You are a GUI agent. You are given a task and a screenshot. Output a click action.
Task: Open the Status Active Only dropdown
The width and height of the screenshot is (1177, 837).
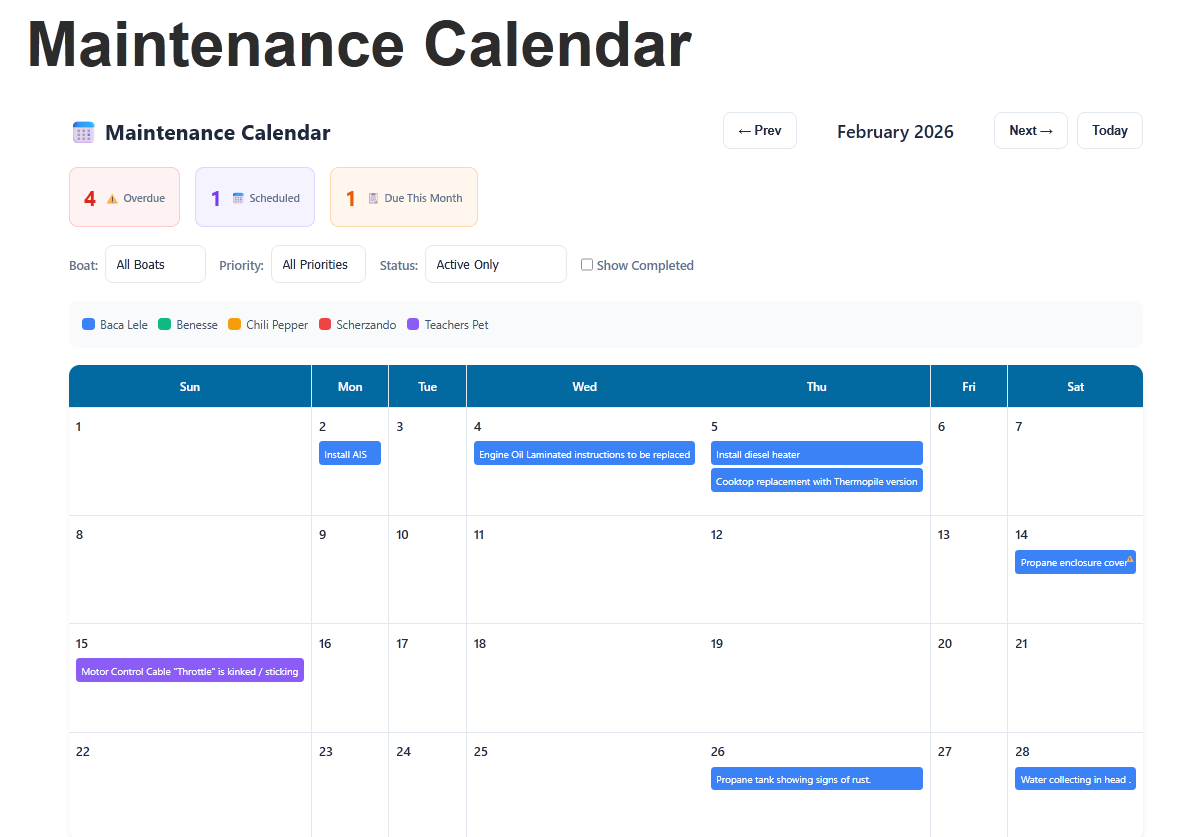click(495, 265)
